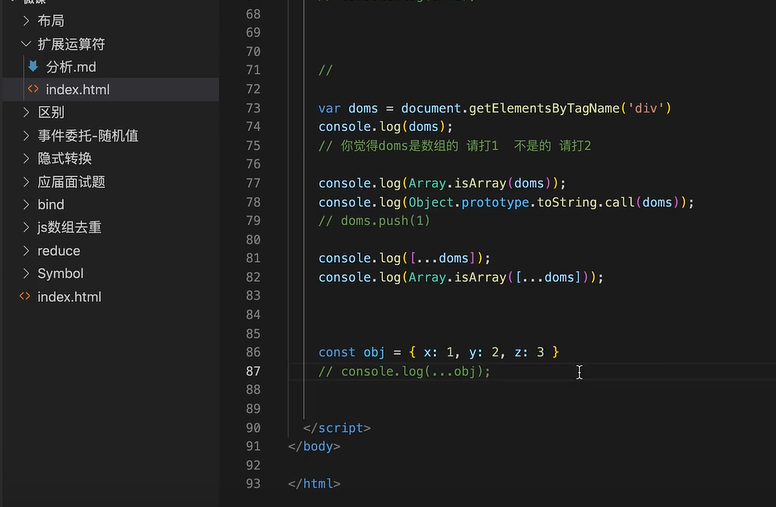Click 'Array.isArray(doms)' on line 77

pos(480,183)
